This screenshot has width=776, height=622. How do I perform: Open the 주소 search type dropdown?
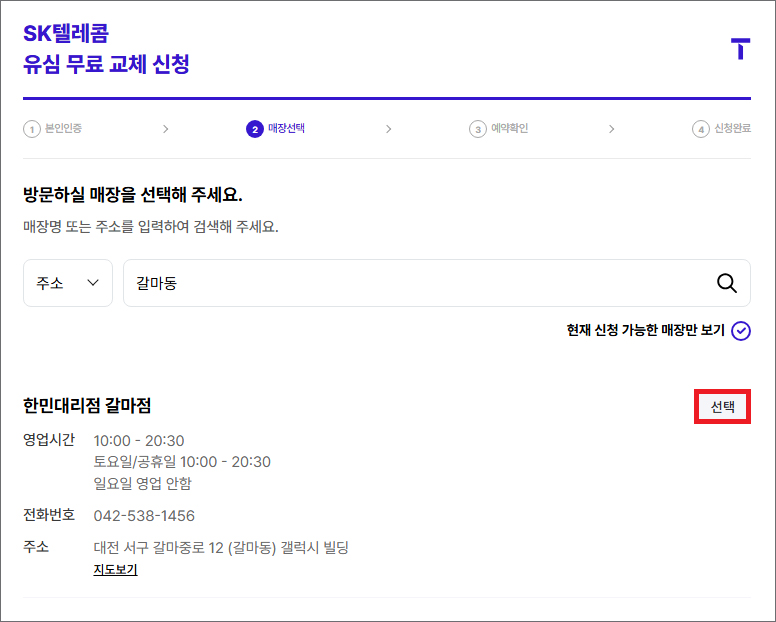(68, 283)
